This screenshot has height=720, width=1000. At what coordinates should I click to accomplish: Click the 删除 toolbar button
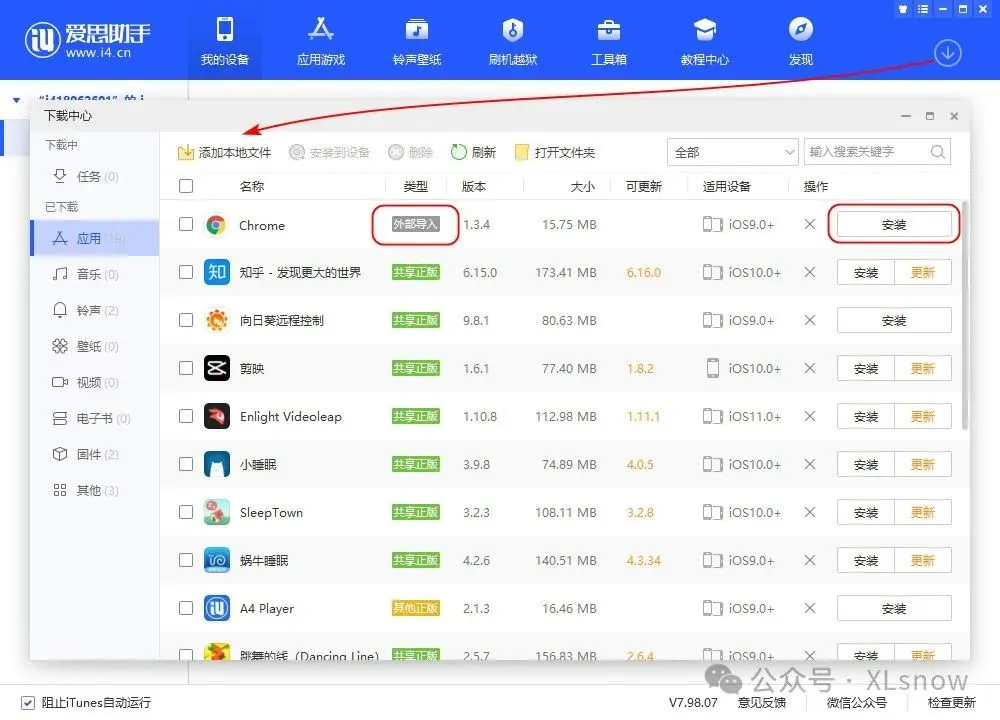pos(411,152)
